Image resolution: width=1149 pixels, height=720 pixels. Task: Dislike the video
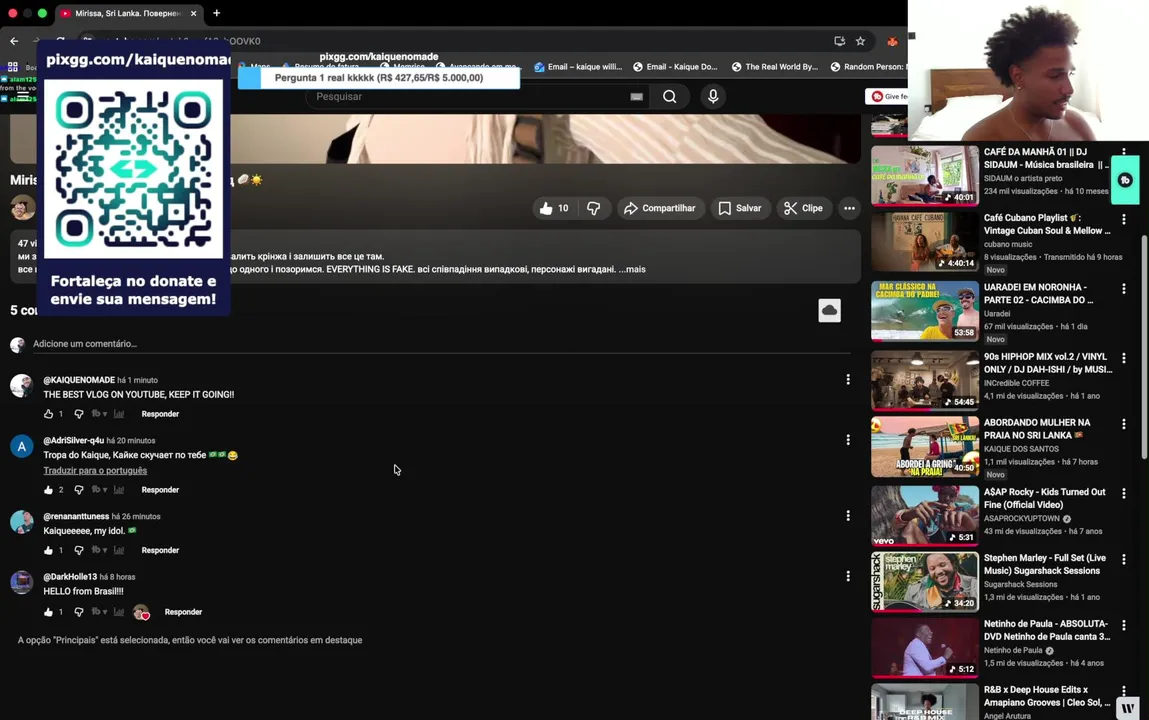click(594, 209)
